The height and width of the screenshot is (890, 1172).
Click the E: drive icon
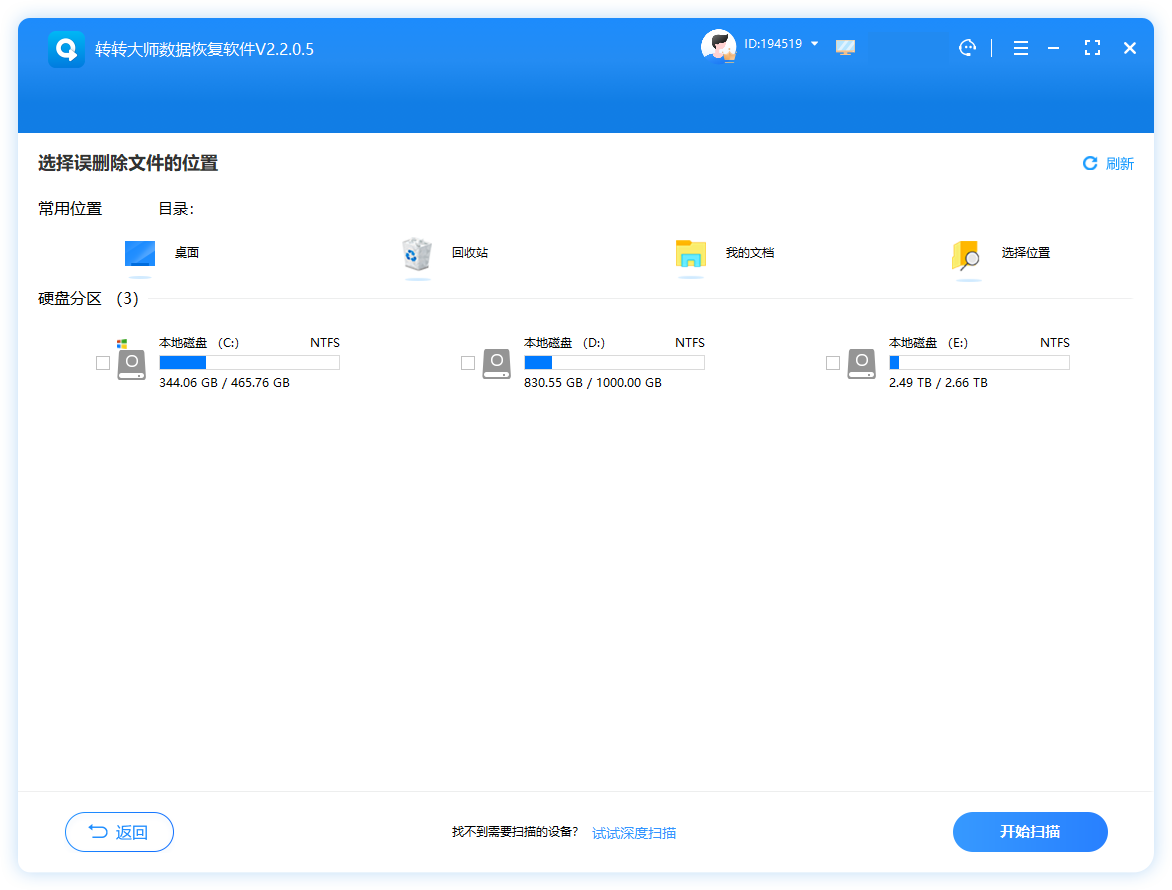coord(861,363)
